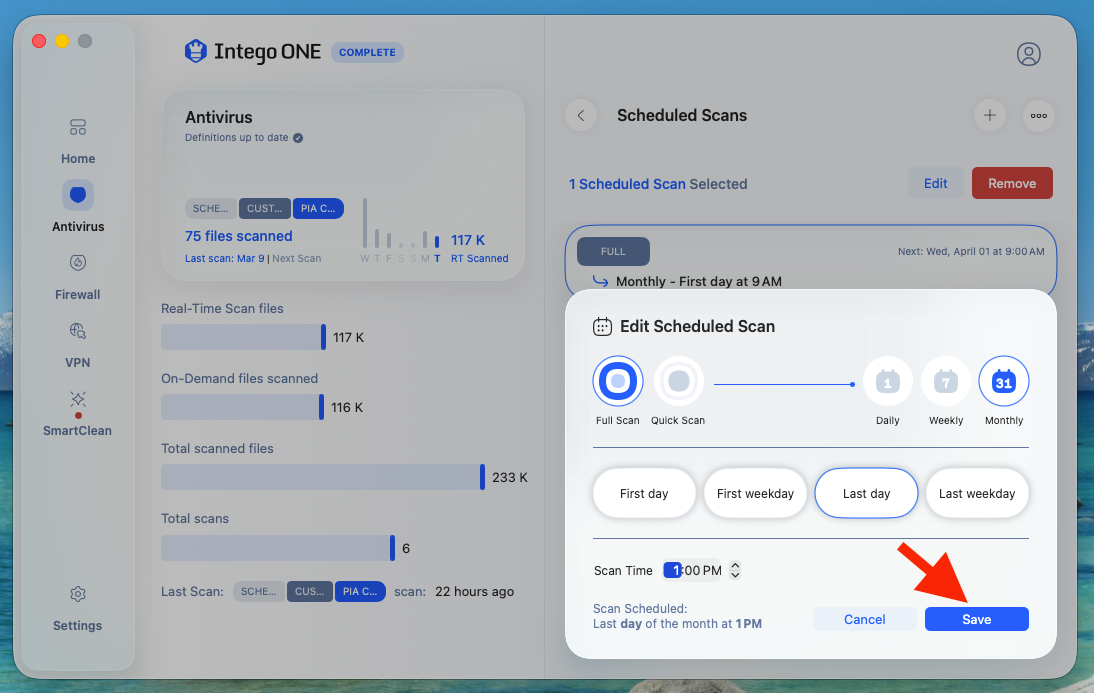This screenshot has height=693, width=1094.
Task: Choose Quick Scan type
Action: pyautogui.click(x=678, y=381)
